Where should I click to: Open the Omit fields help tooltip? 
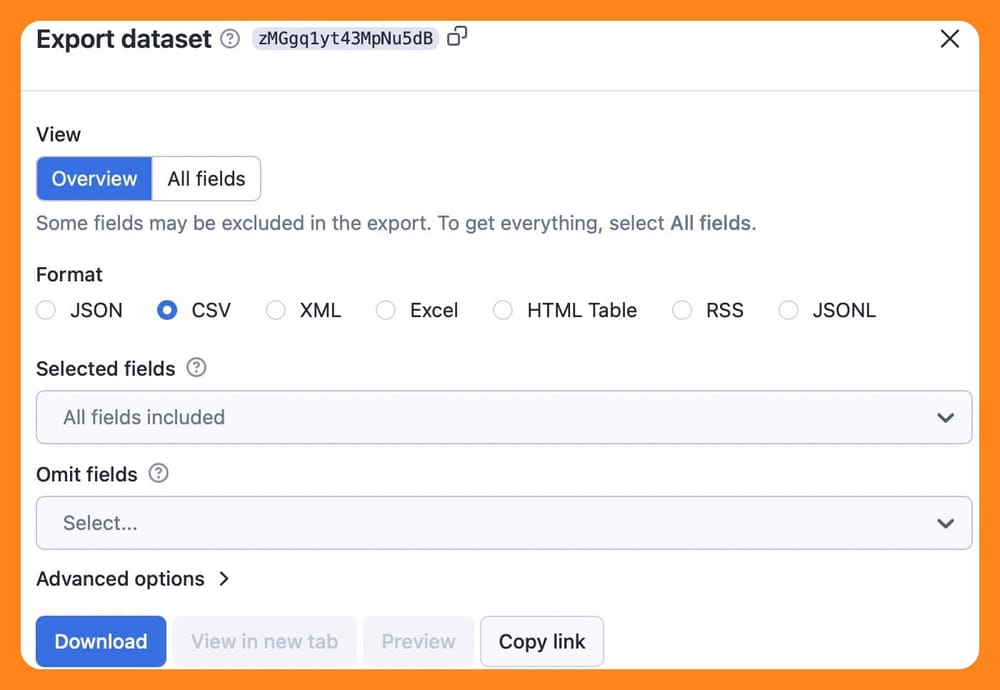pos(157,474)
